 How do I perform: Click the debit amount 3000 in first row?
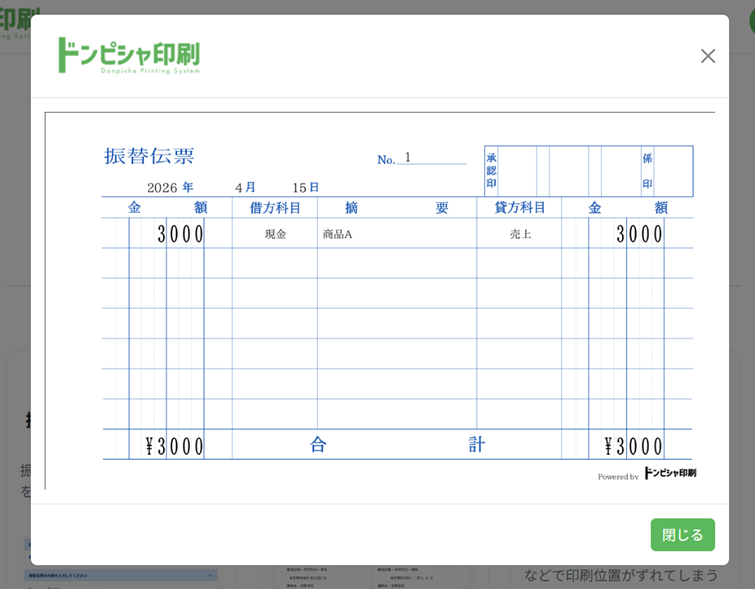[180, 234]
